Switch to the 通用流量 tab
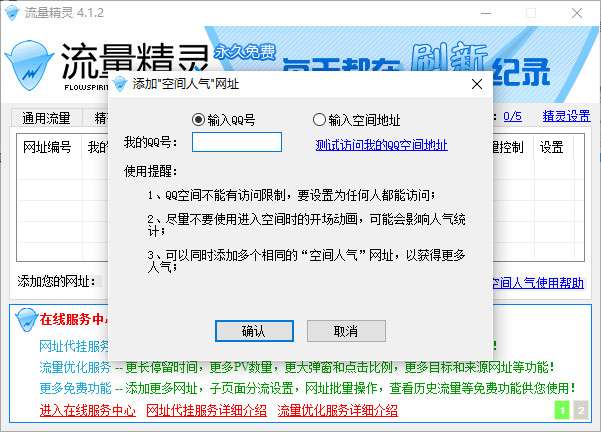The width and height of the screenshot is (601, 432). click(x=46, y=118)
